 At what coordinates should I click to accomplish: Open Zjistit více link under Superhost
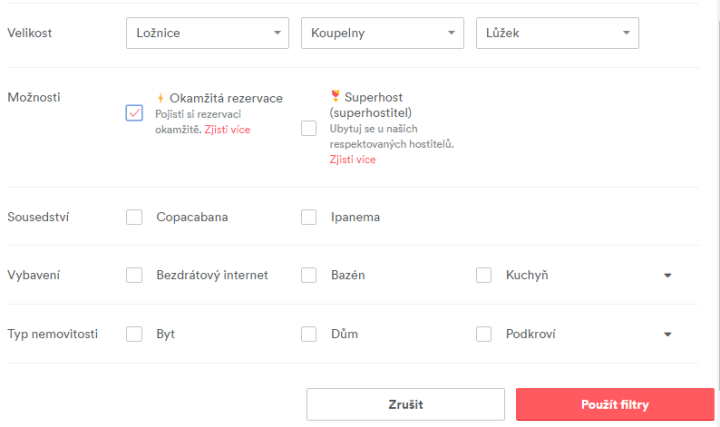[x=353, y=160]
